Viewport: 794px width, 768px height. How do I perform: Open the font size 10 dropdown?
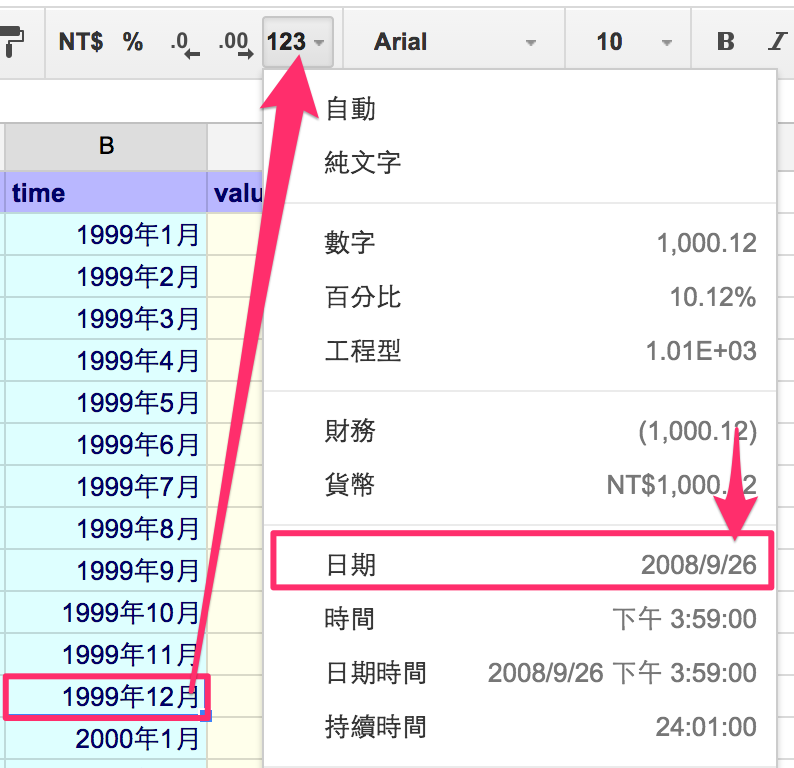tap(628, 42)
